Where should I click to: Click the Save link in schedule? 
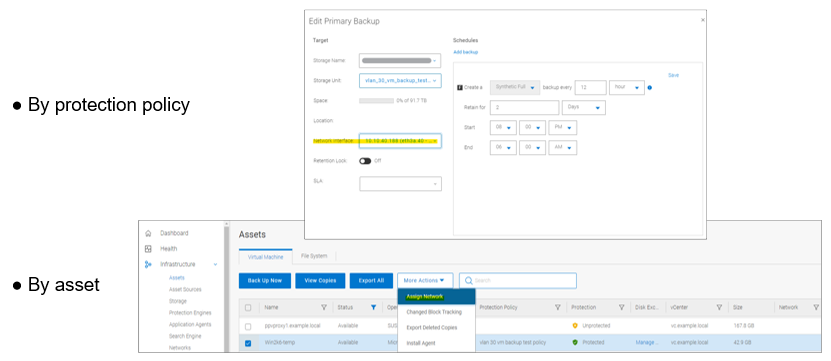click(x=673, y=75)
